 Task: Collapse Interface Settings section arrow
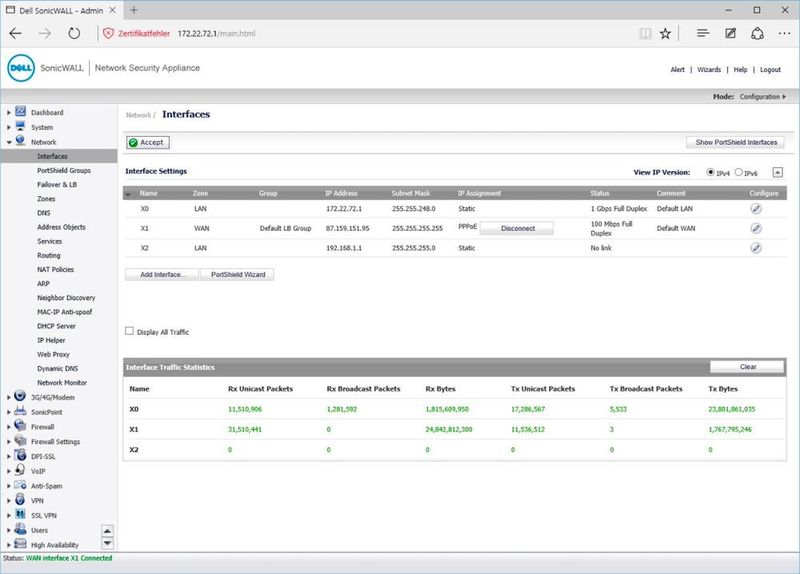(x=777, y=172)
